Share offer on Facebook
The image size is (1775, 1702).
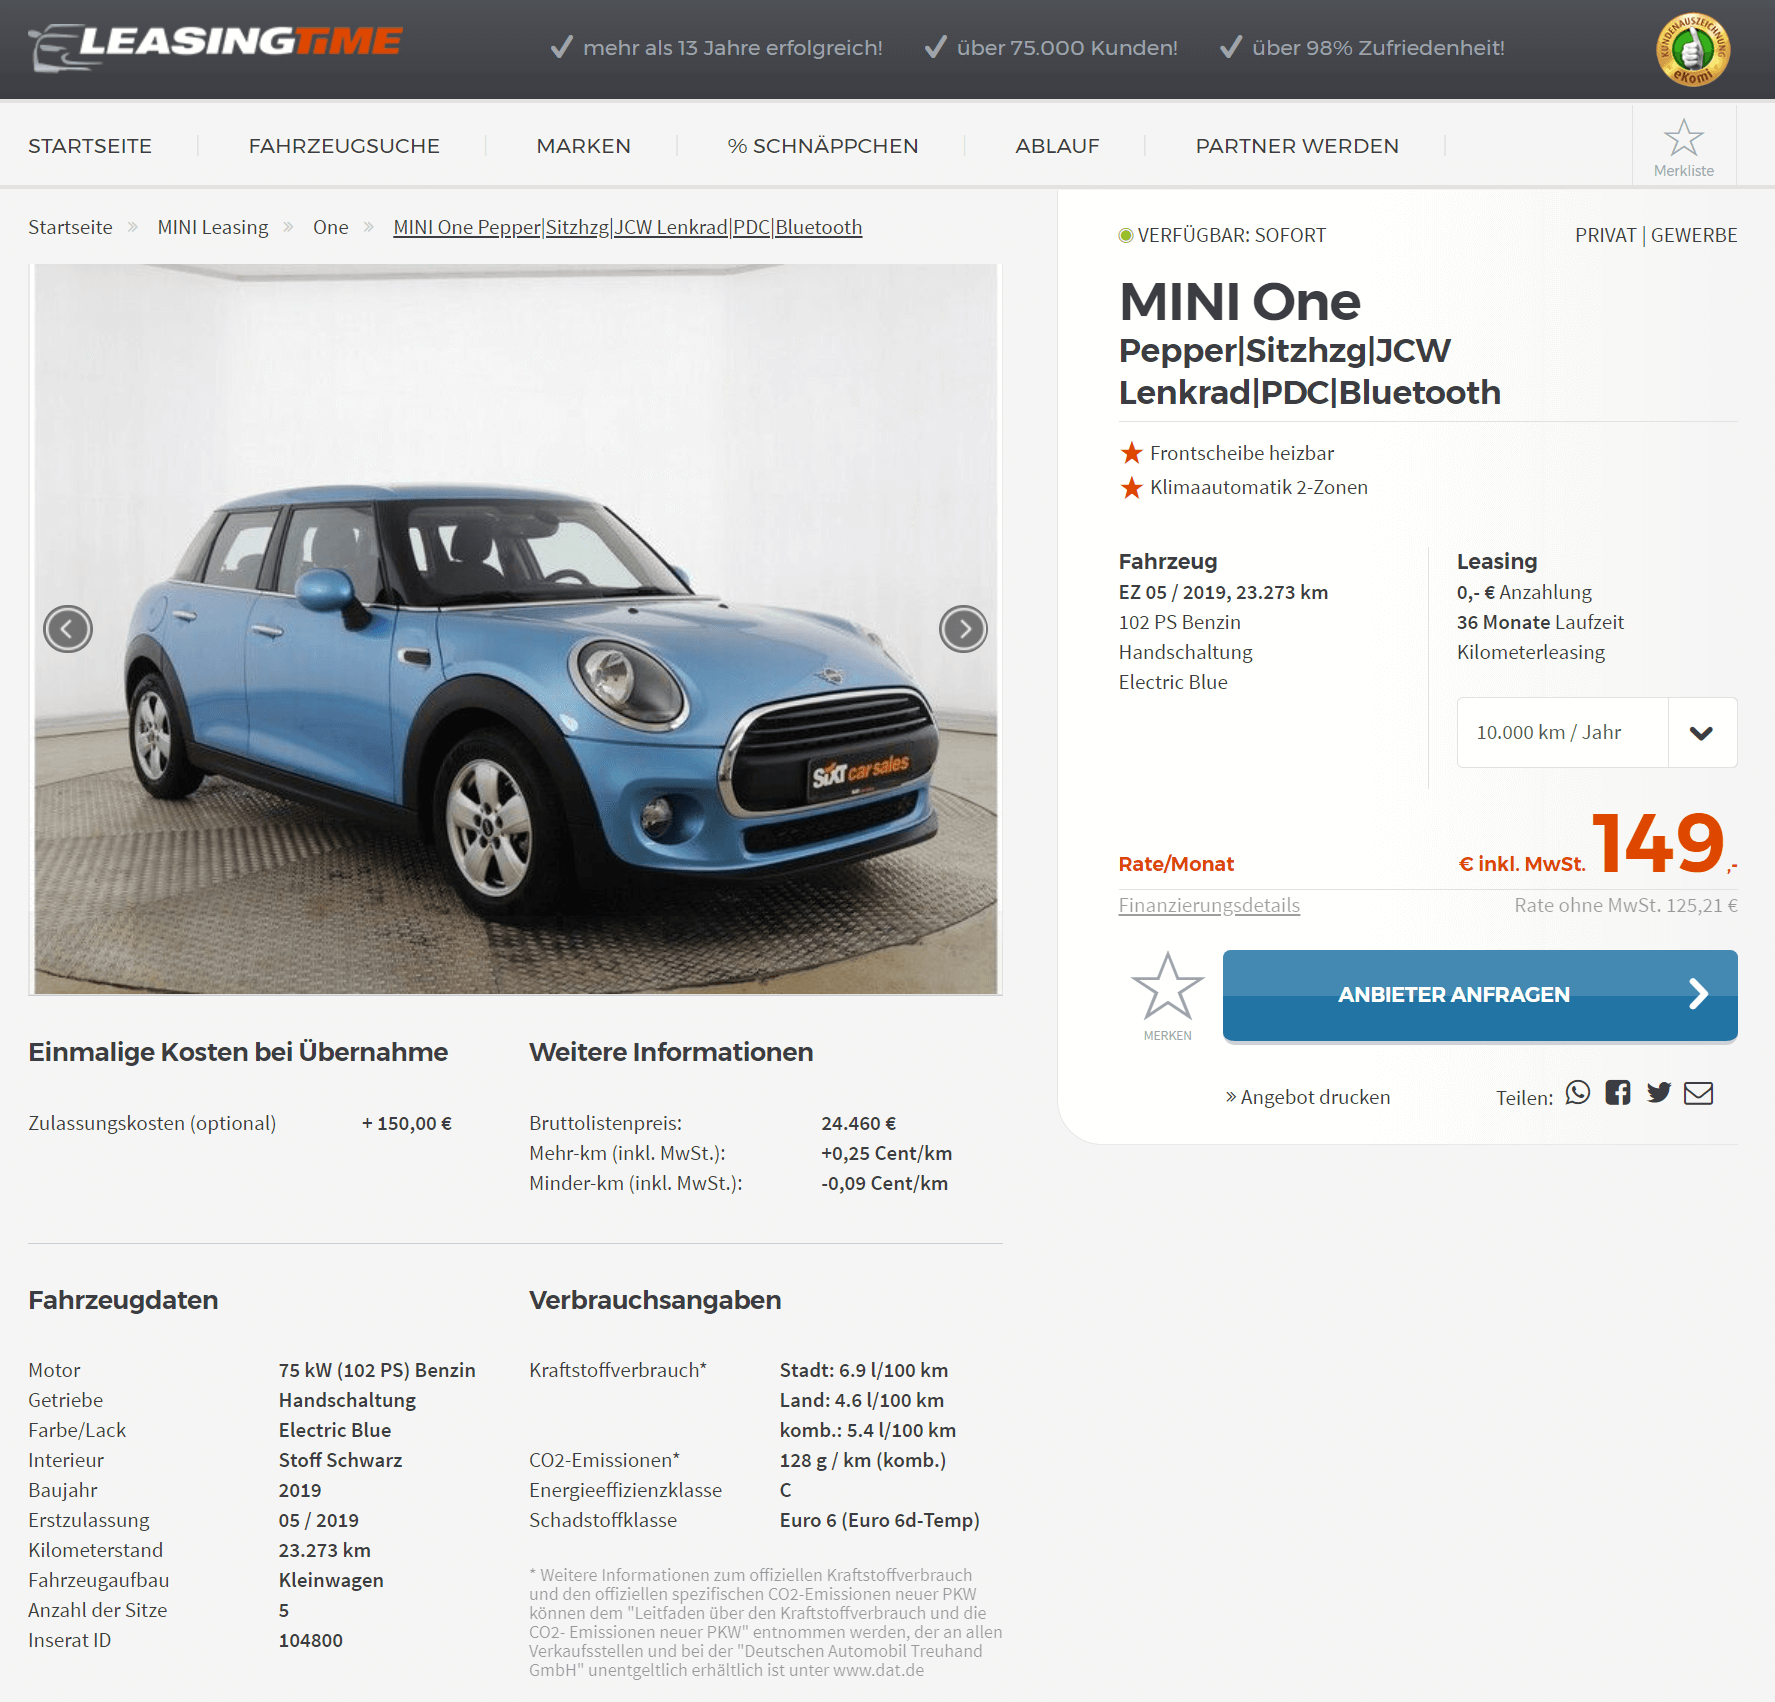[x=1618, y=1093]
